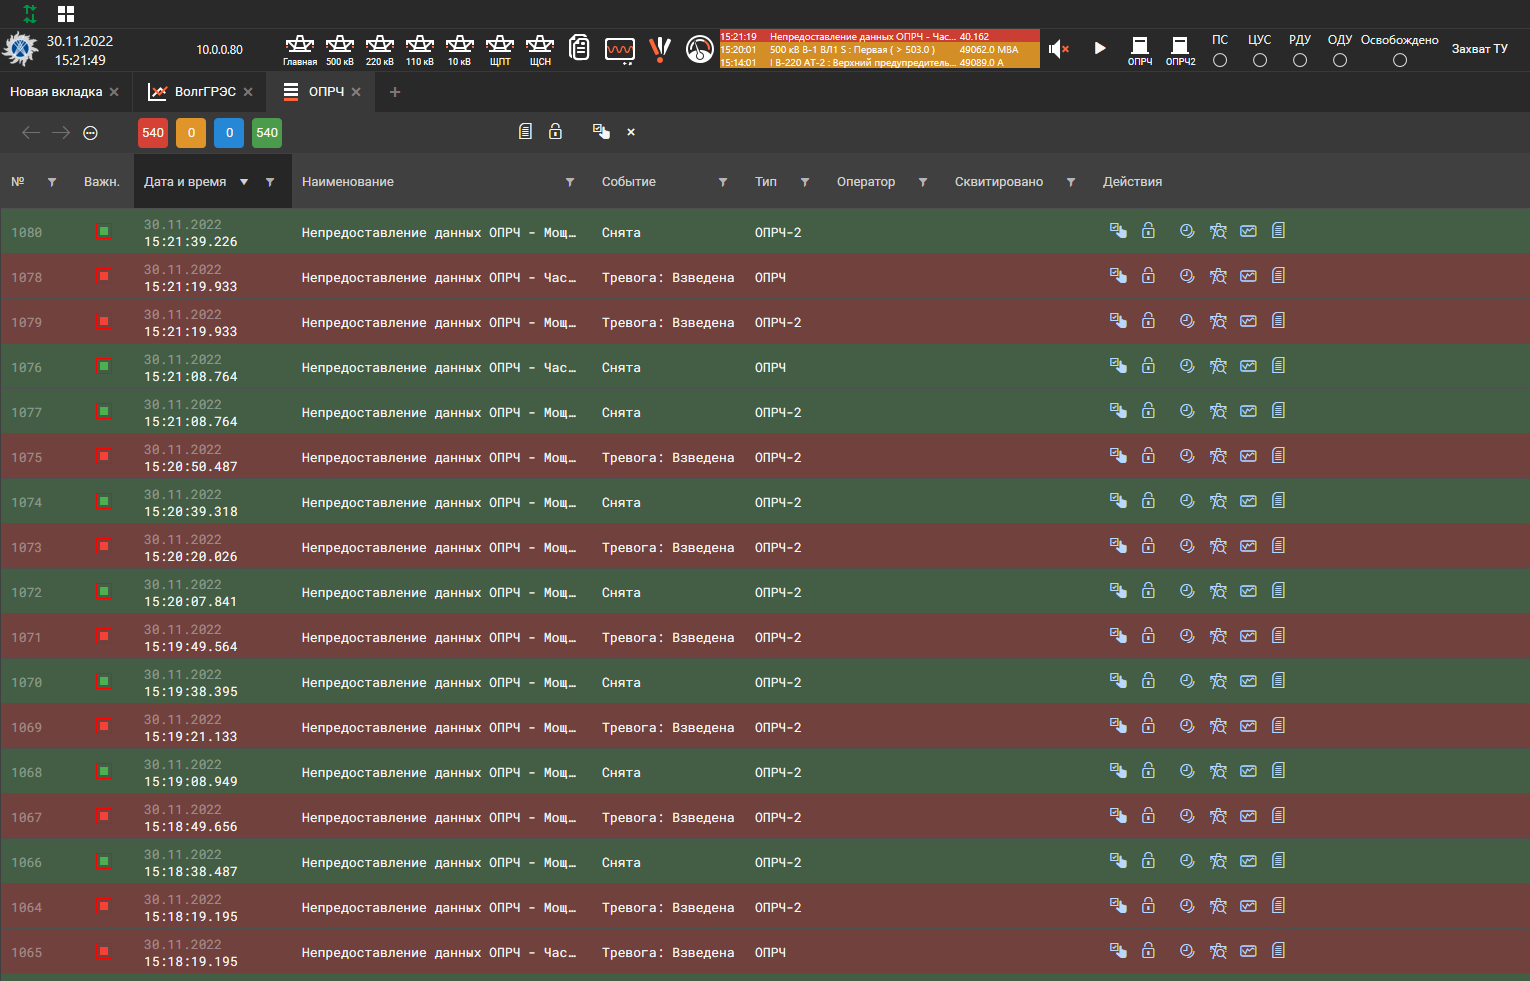Unmute alarm sound with the speaker icon
This screenshot has height=981, width=1530.
tap(1059, 49)
